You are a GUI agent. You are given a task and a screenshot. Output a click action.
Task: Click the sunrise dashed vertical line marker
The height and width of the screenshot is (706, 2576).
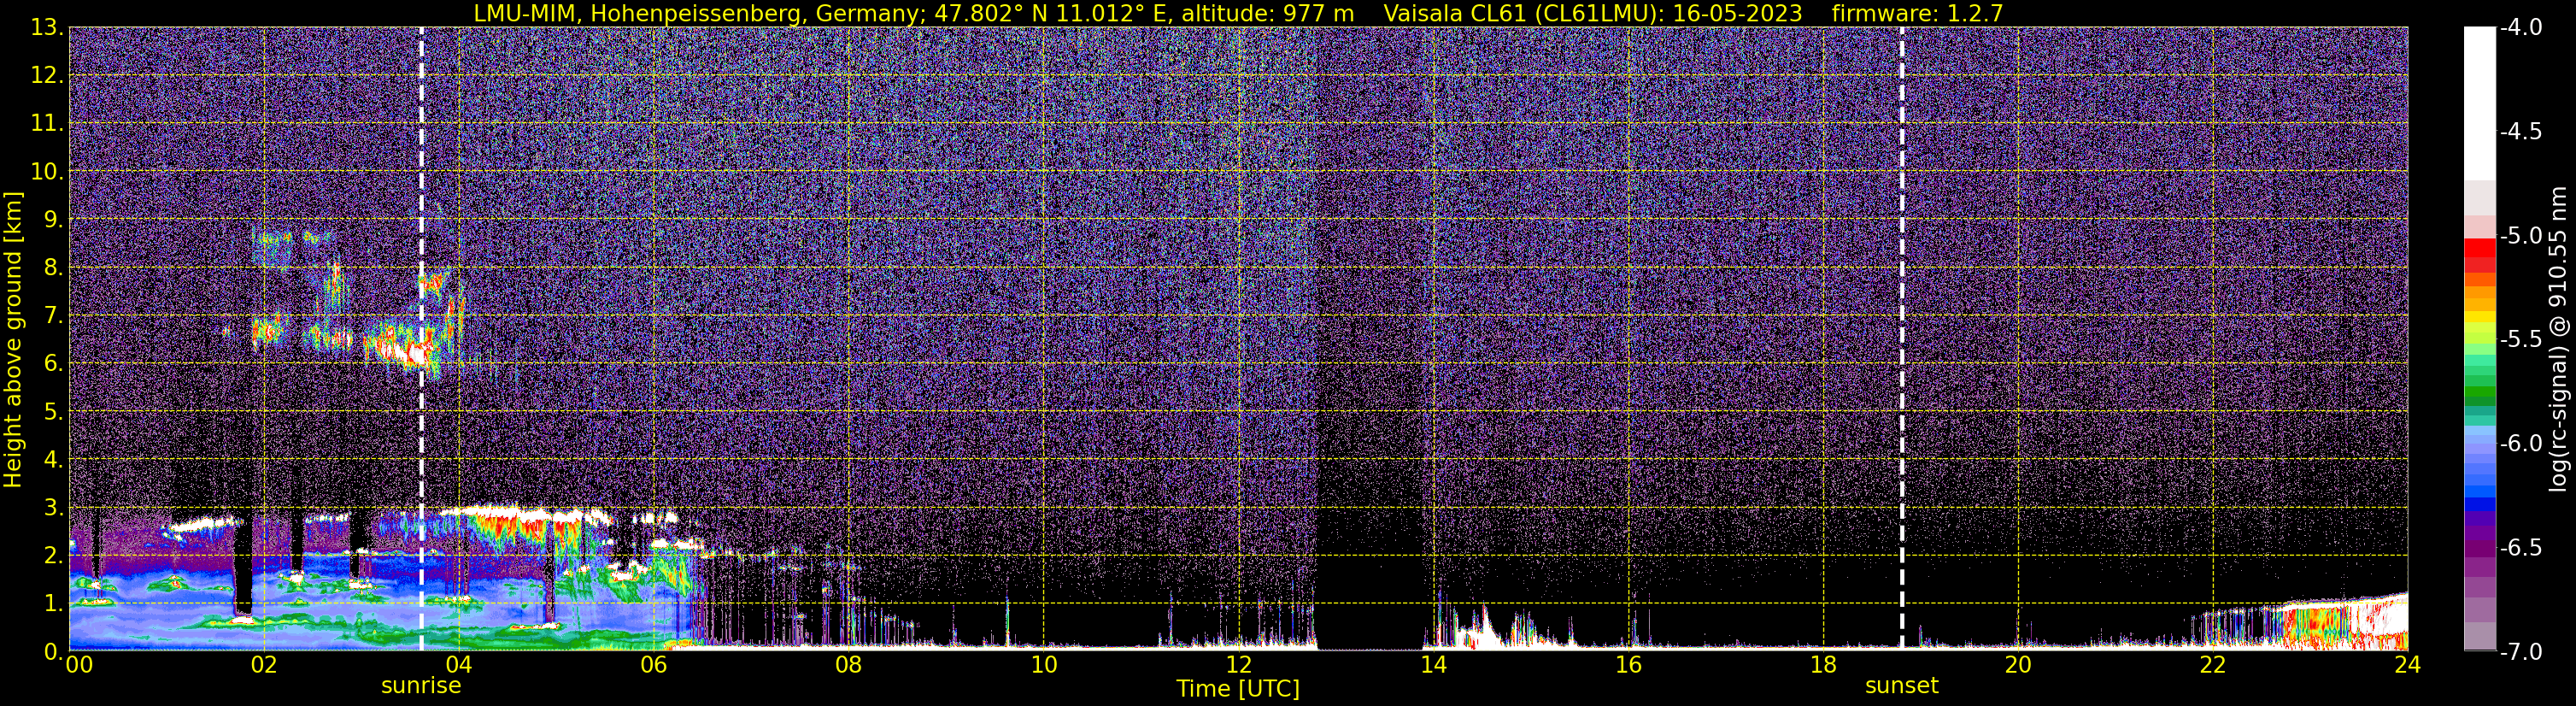pyautogui.click(x=421, y=339)
